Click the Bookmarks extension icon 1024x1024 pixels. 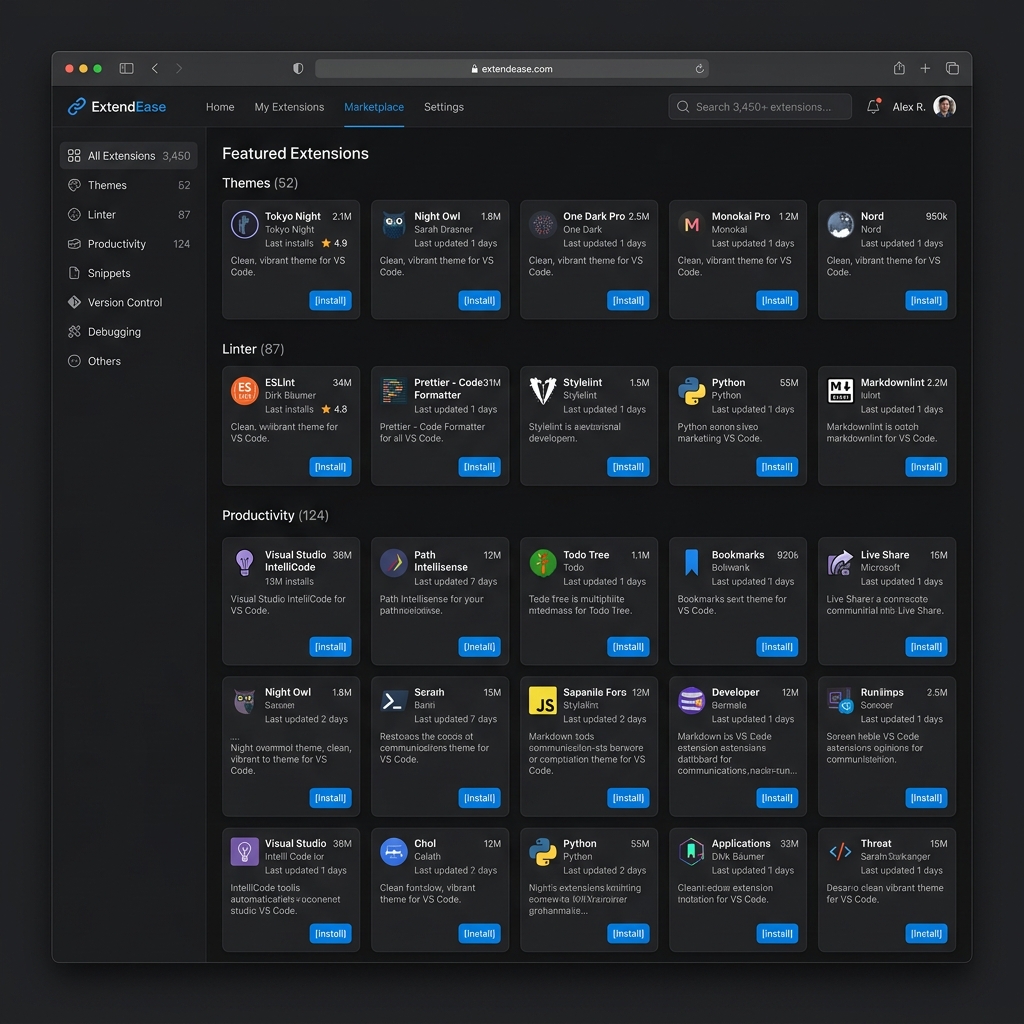click(x=691, y=563)
